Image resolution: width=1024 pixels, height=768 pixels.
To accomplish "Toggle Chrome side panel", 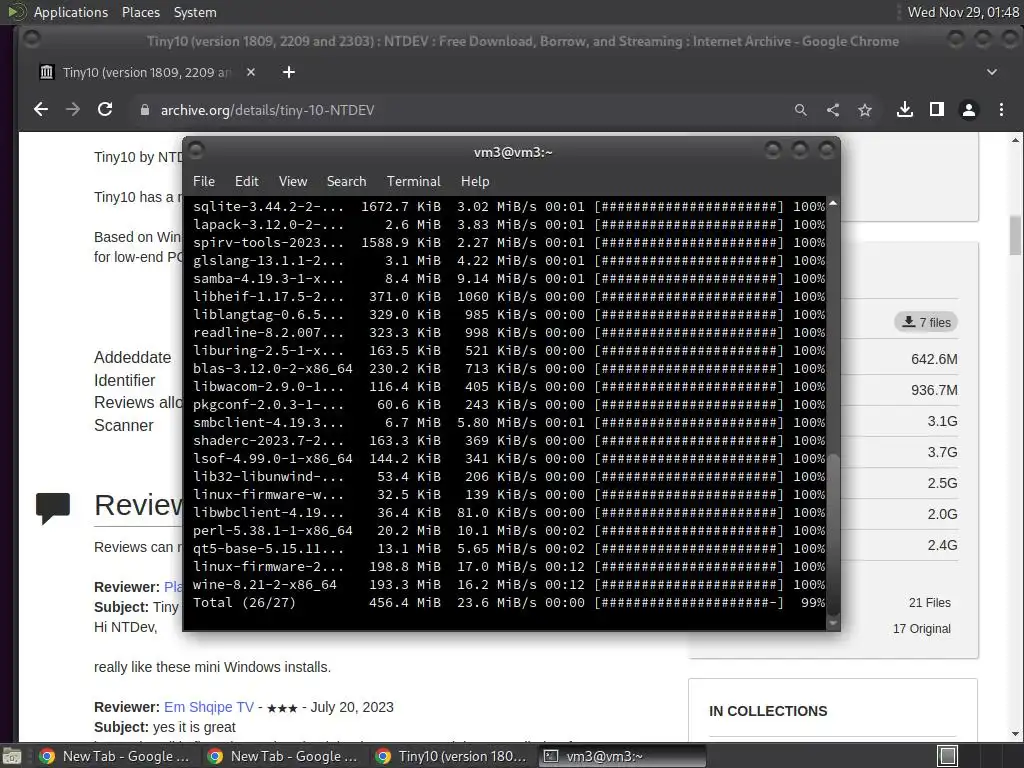I will point(936,110).
